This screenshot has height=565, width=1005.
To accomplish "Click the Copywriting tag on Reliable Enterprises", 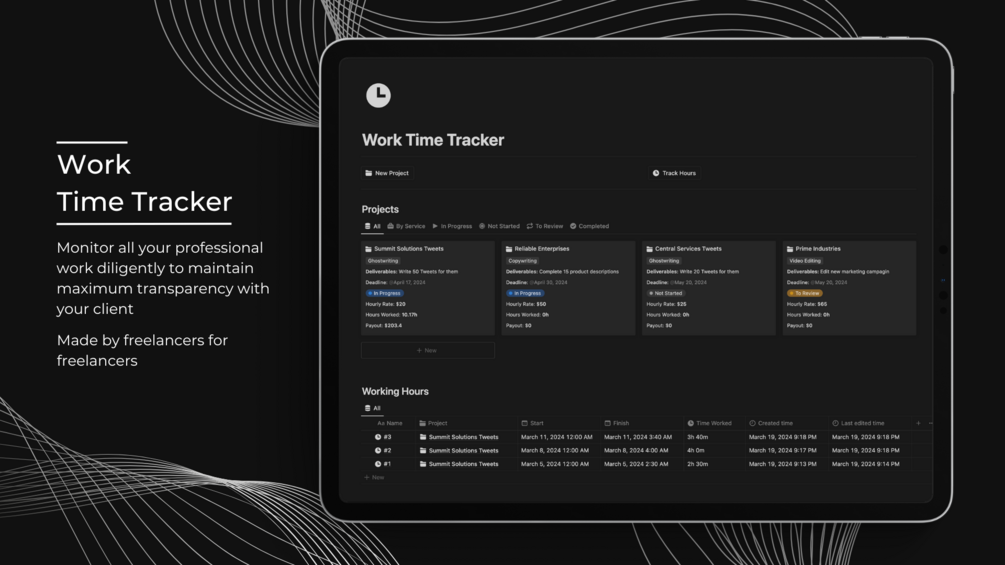I will (522, 261).
